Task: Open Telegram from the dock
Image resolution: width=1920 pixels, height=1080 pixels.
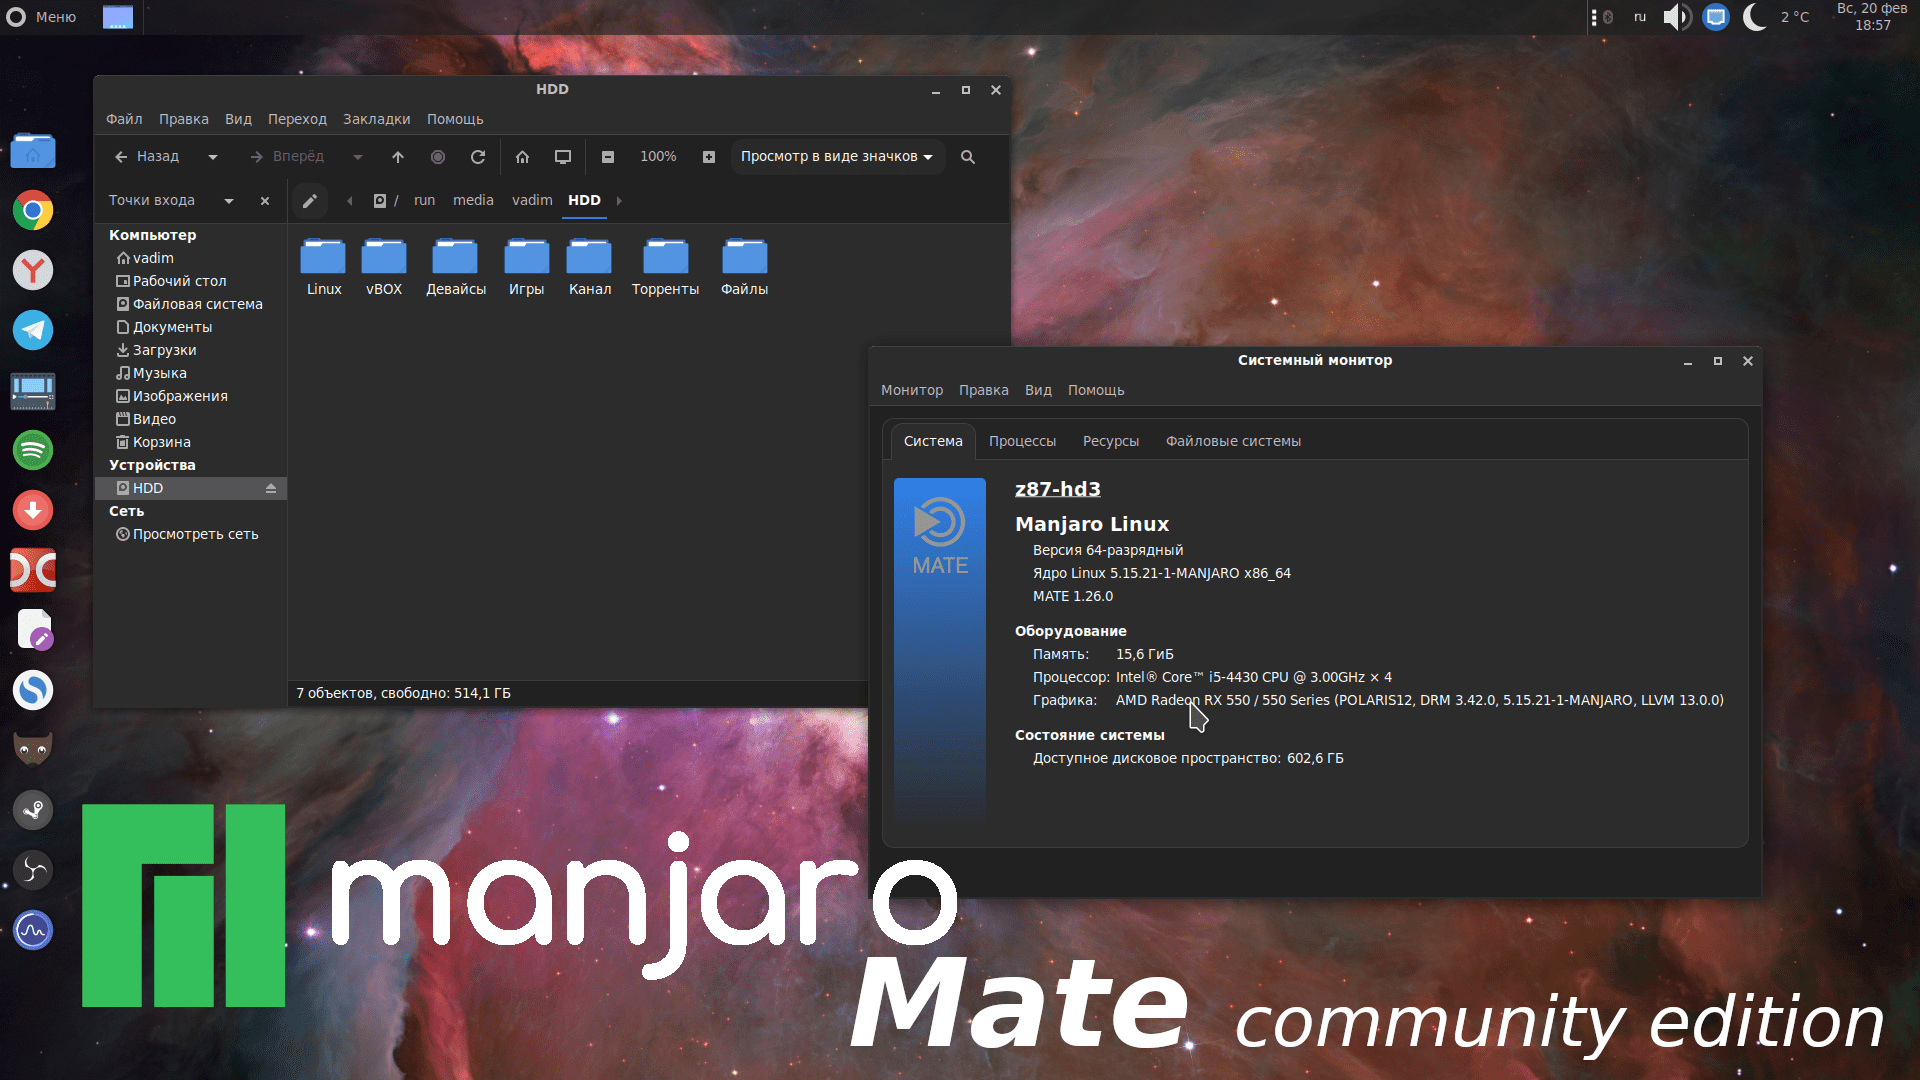Action: 33,330
